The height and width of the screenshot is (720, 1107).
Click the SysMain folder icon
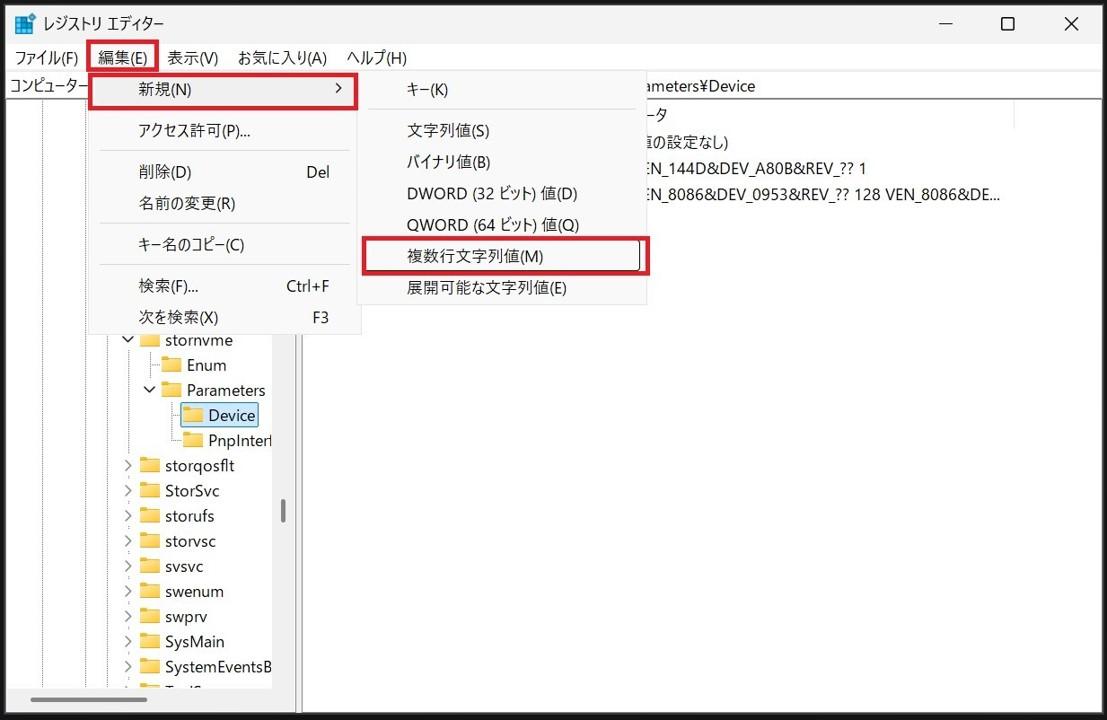pyautogui.click(x=150, y=642)
